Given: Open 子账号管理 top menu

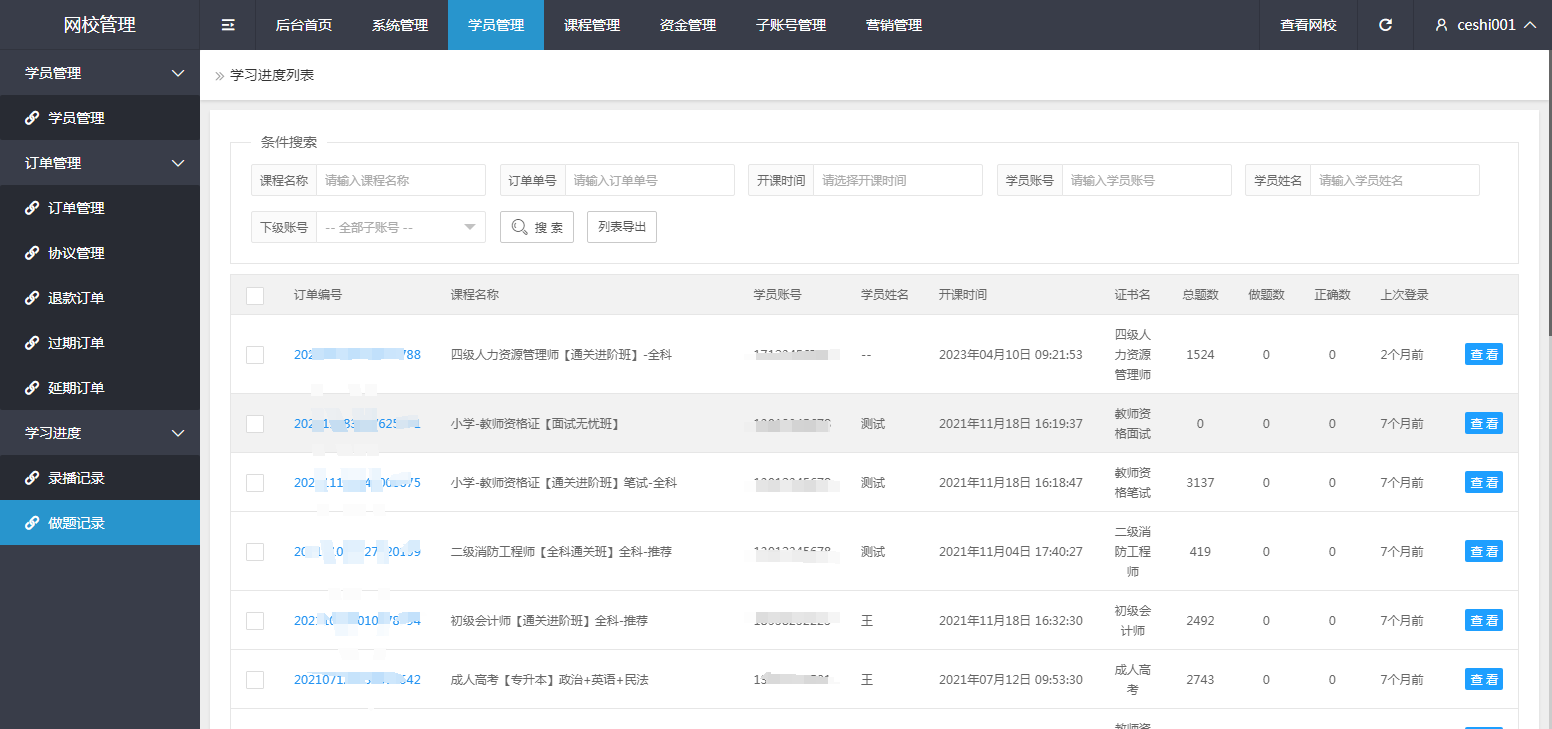Looking at the screenshot, I should [x=791, y=25].
